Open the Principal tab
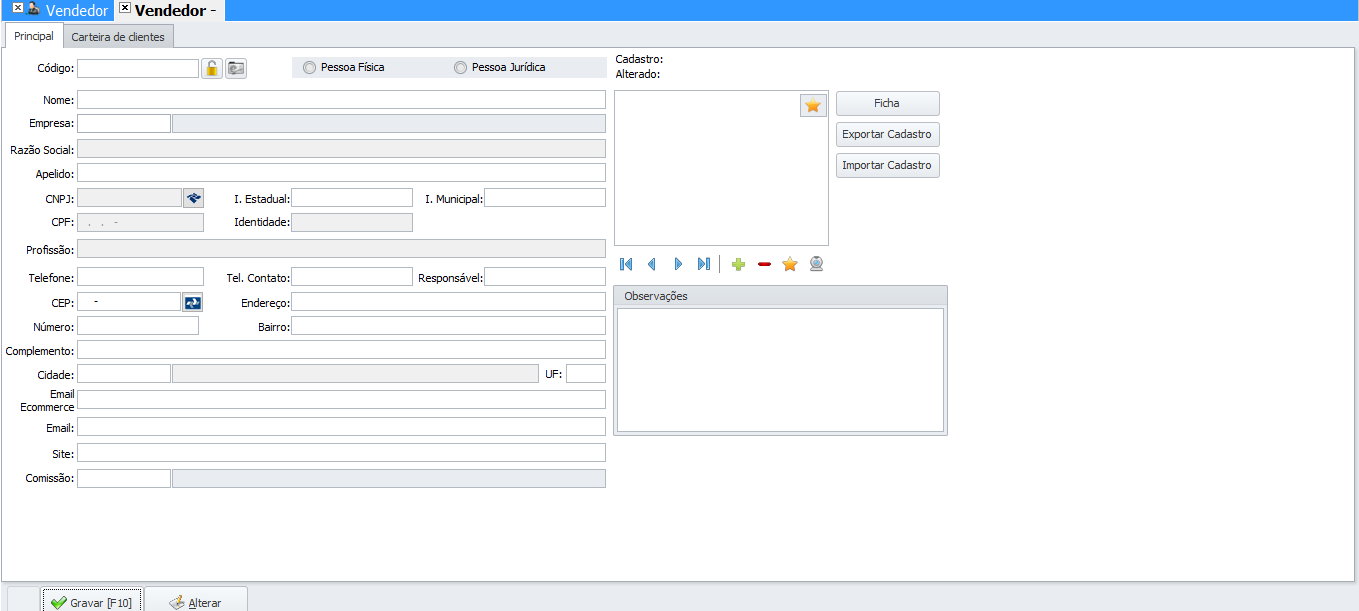Screen dimensions: 1359x611 click(x=33, y=36)
